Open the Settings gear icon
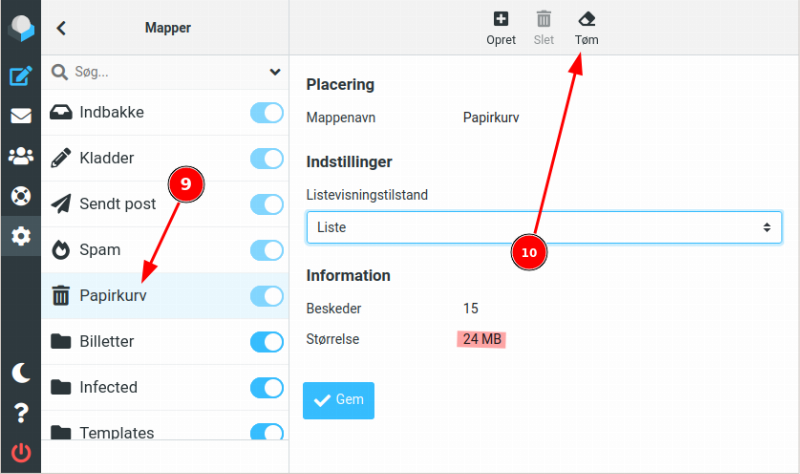Image resolution: width=800 pixels, height=474 pixels. click(20, 236)
